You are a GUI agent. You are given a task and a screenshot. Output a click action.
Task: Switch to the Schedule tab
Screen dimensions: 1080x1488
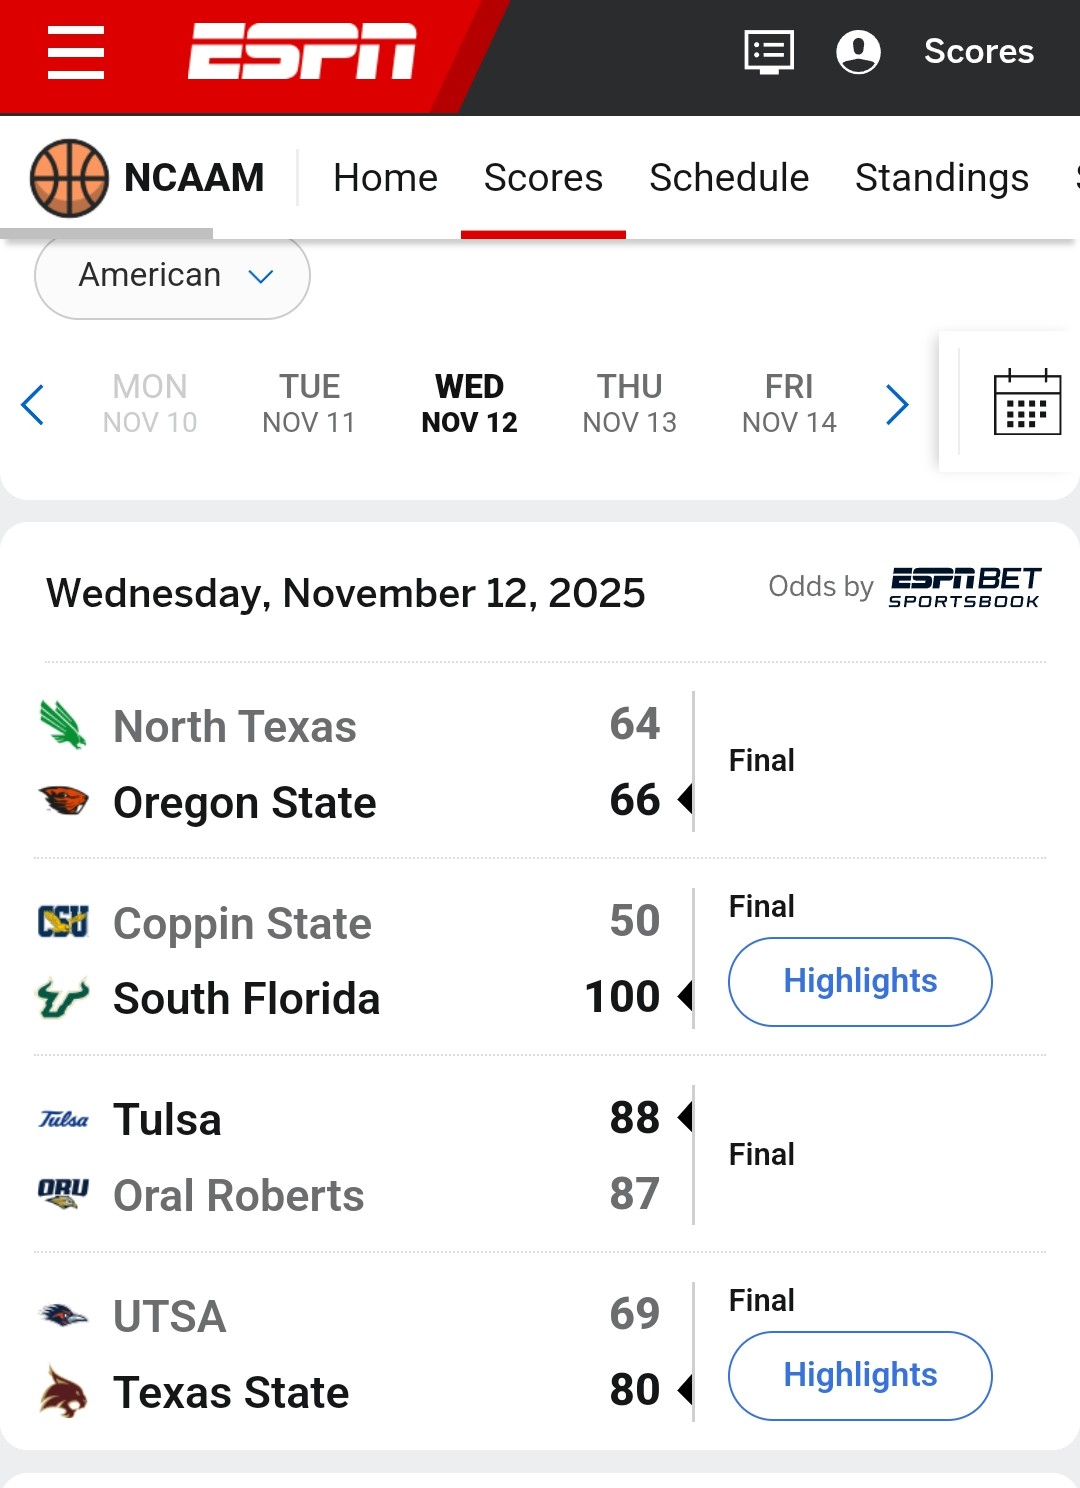click(729, 178)
